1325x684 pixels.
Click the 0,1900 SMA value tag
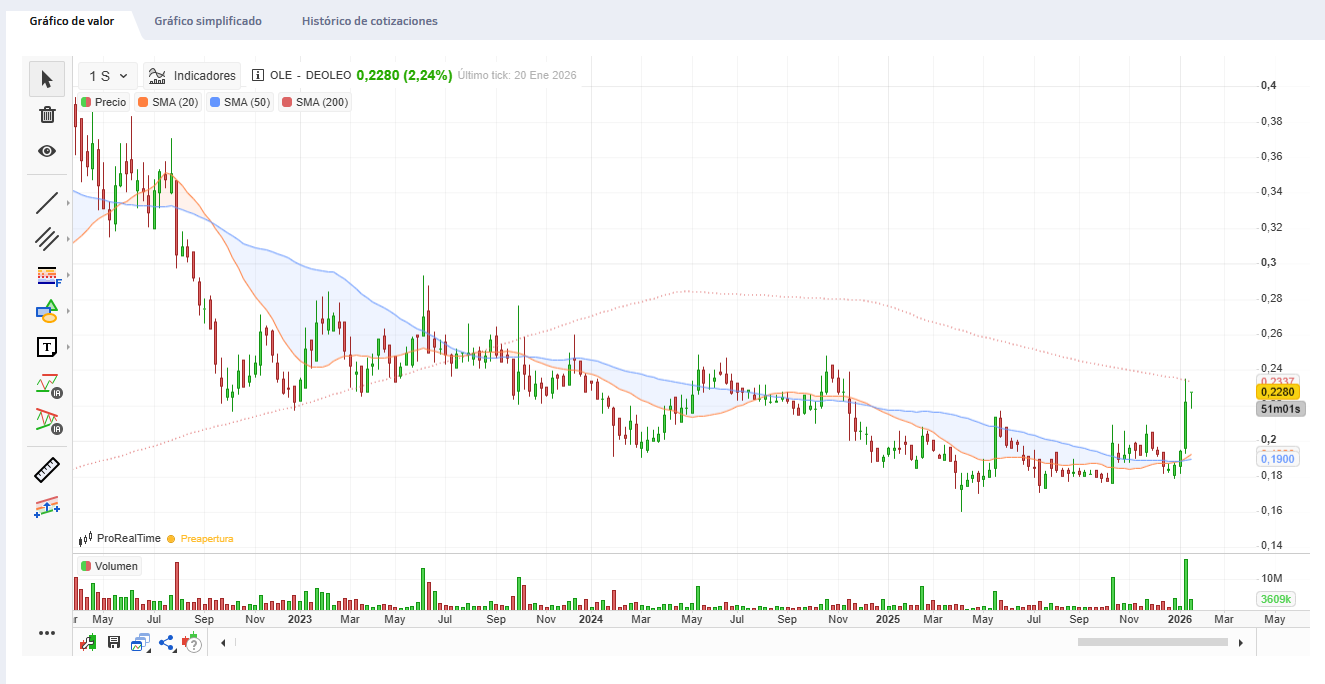[x=1278, y=459]
